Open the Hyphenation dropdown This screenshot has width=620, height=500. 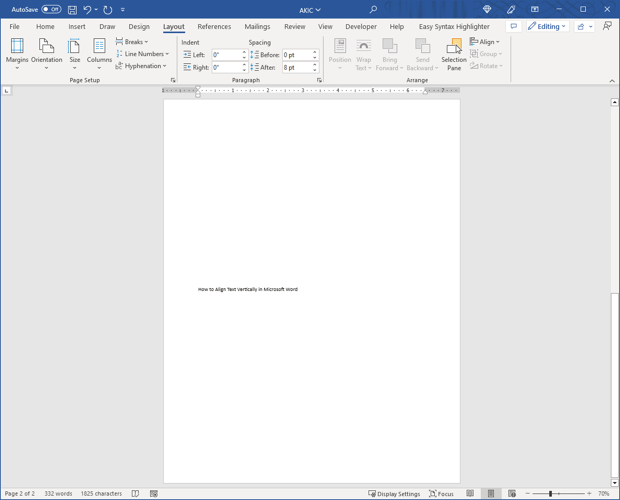141,66
